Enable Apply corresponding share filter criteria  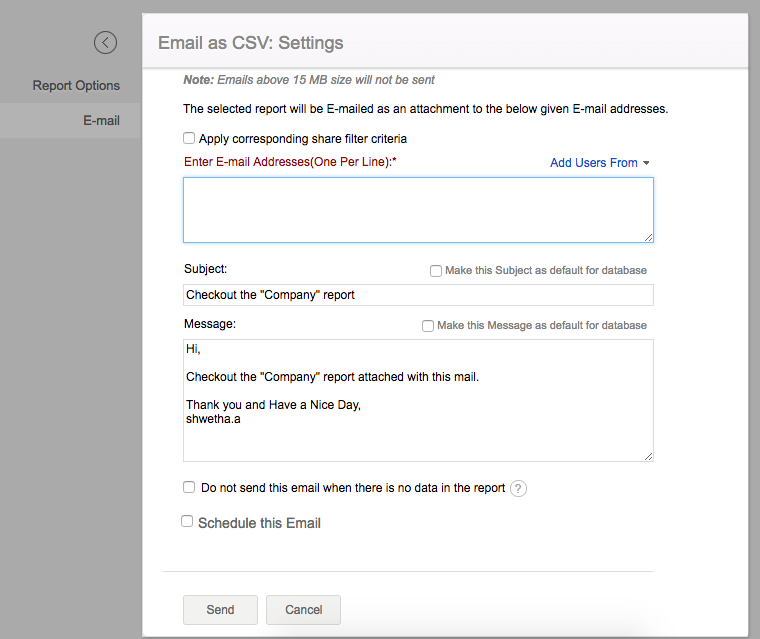click(189, 139)
